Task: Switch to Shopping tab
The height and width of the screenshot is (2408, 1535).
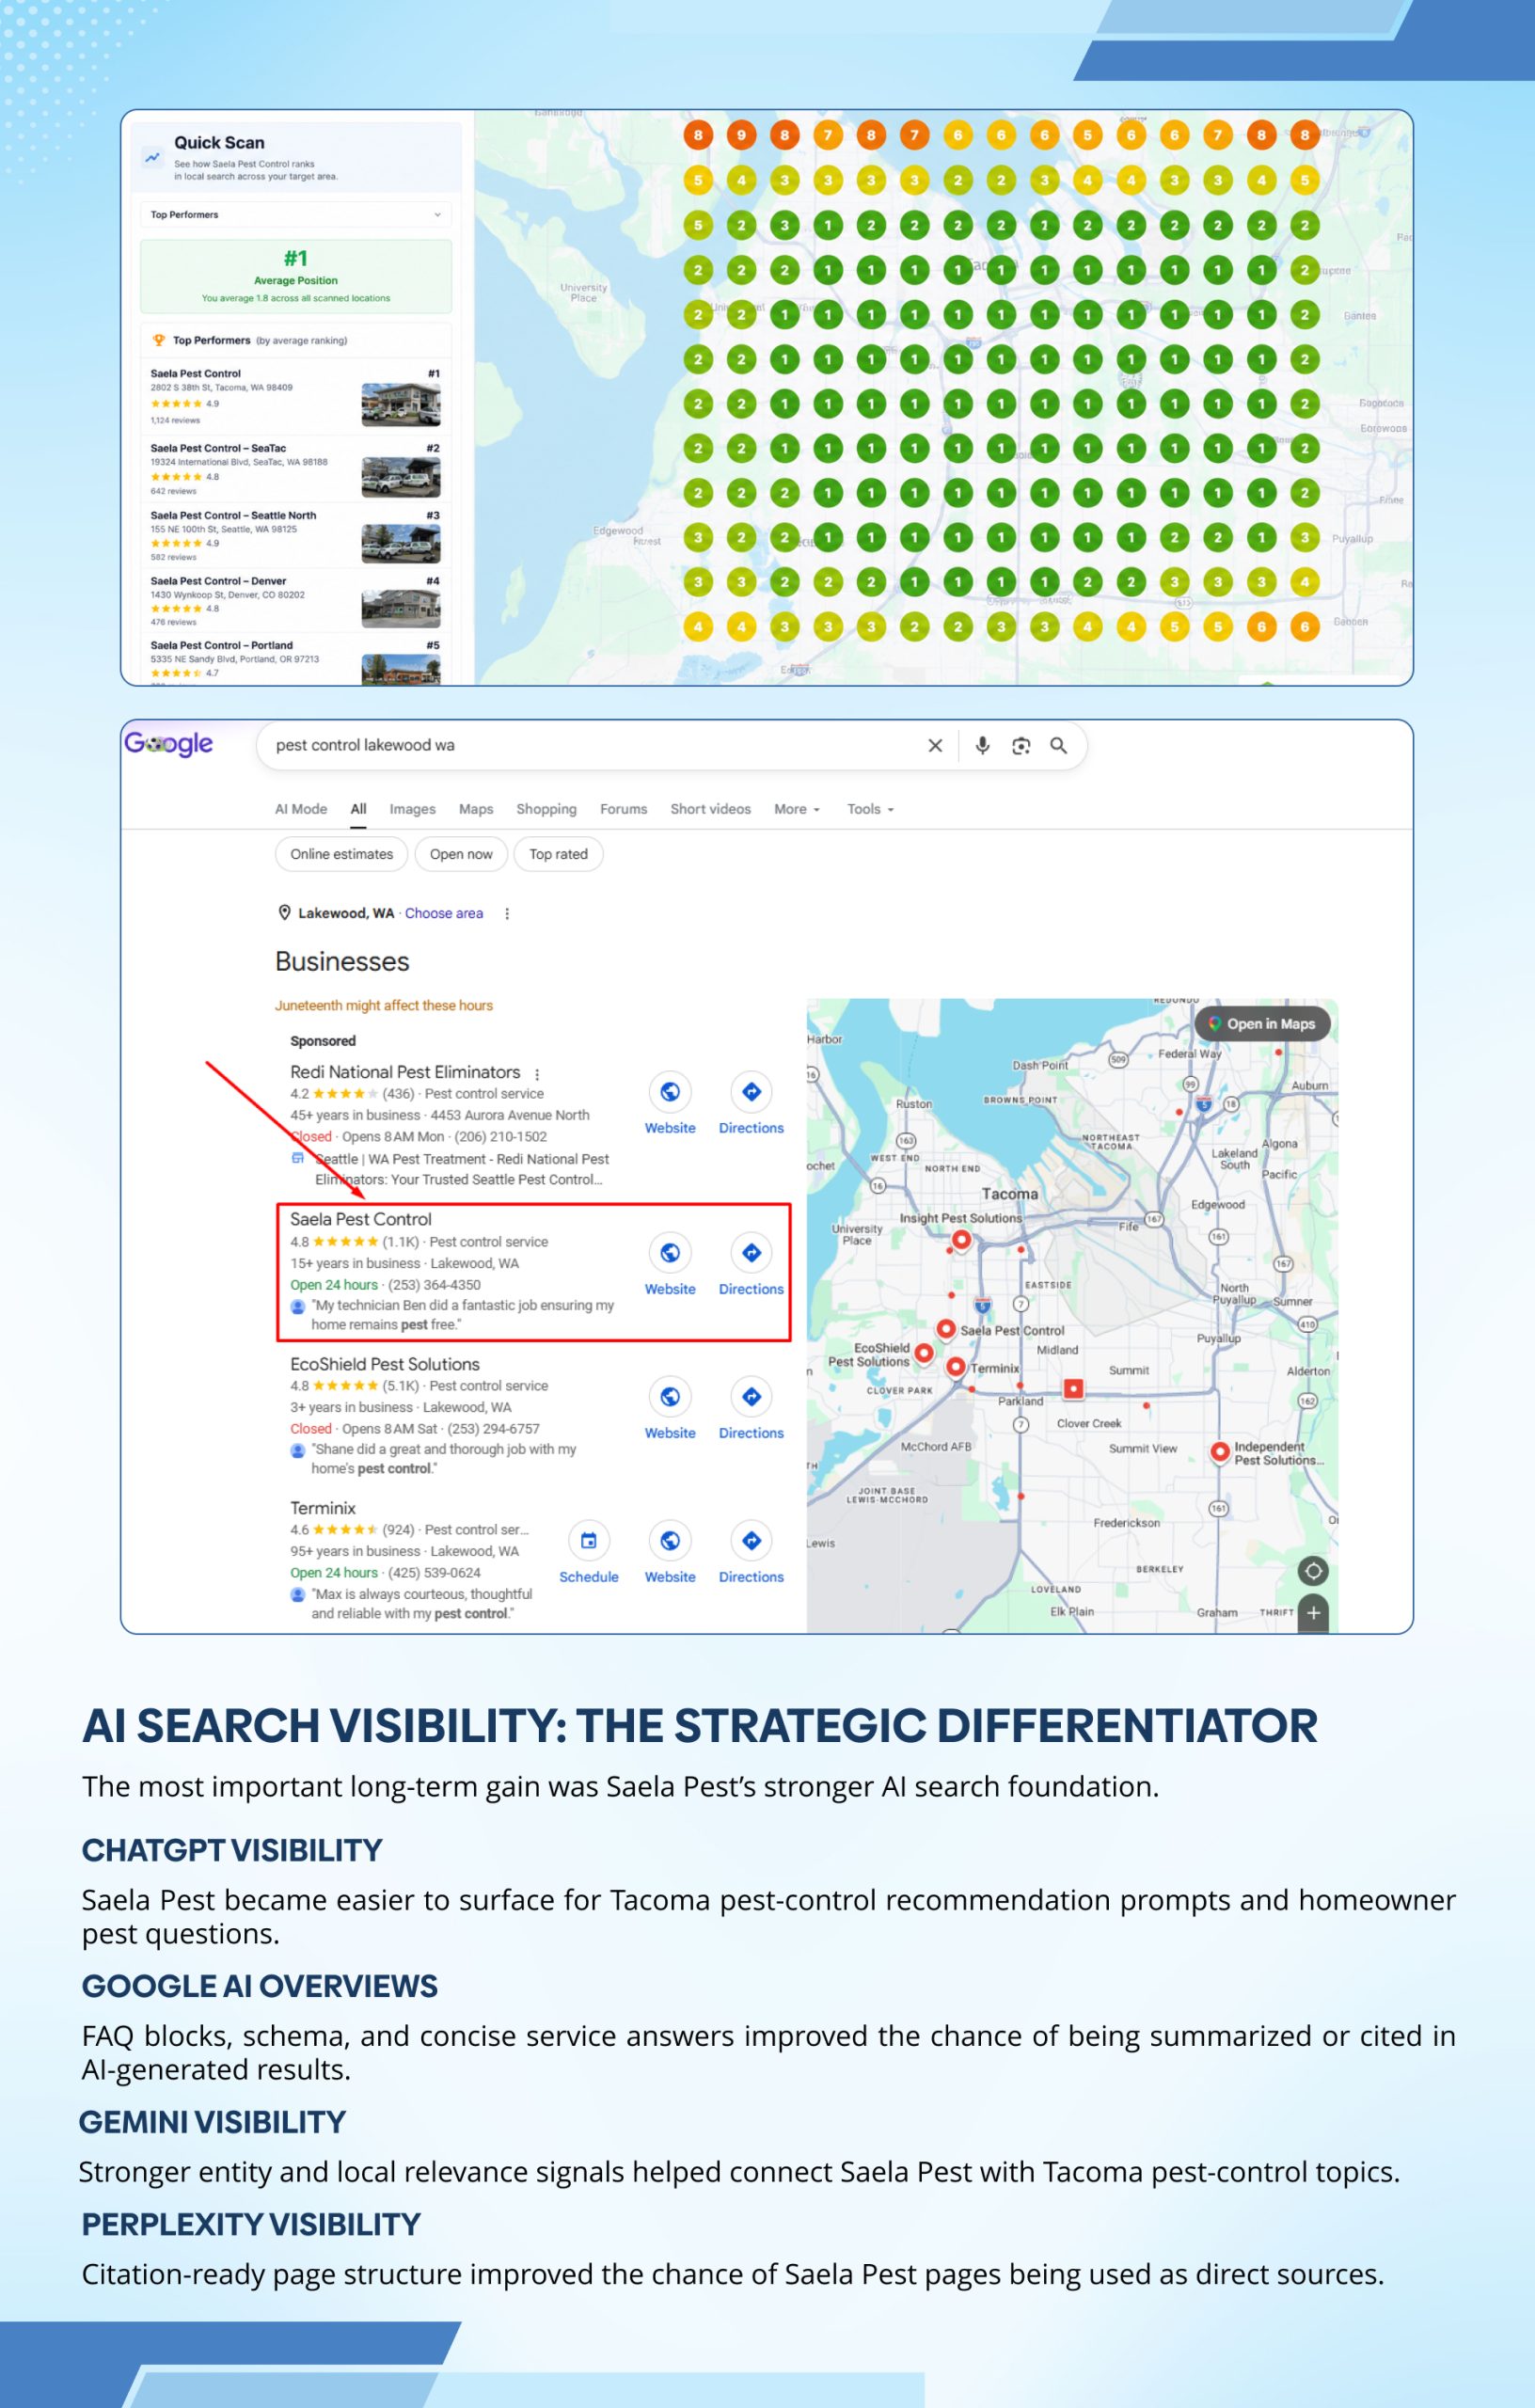Action: (546, 809)
